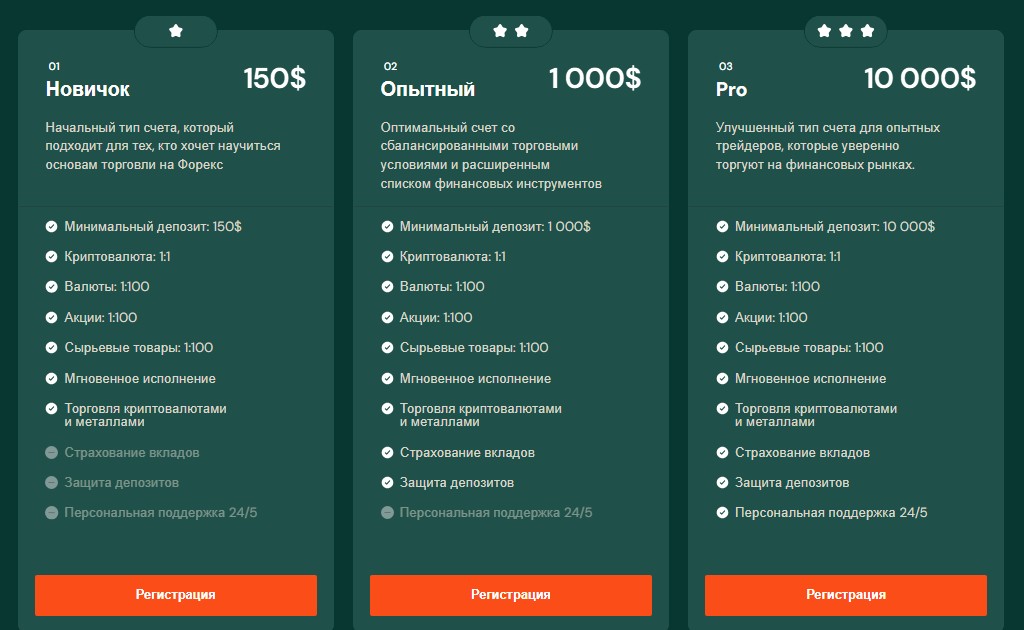Click the greyed minus icon beside Защита депозитов in Новичок

click(52, 482)
